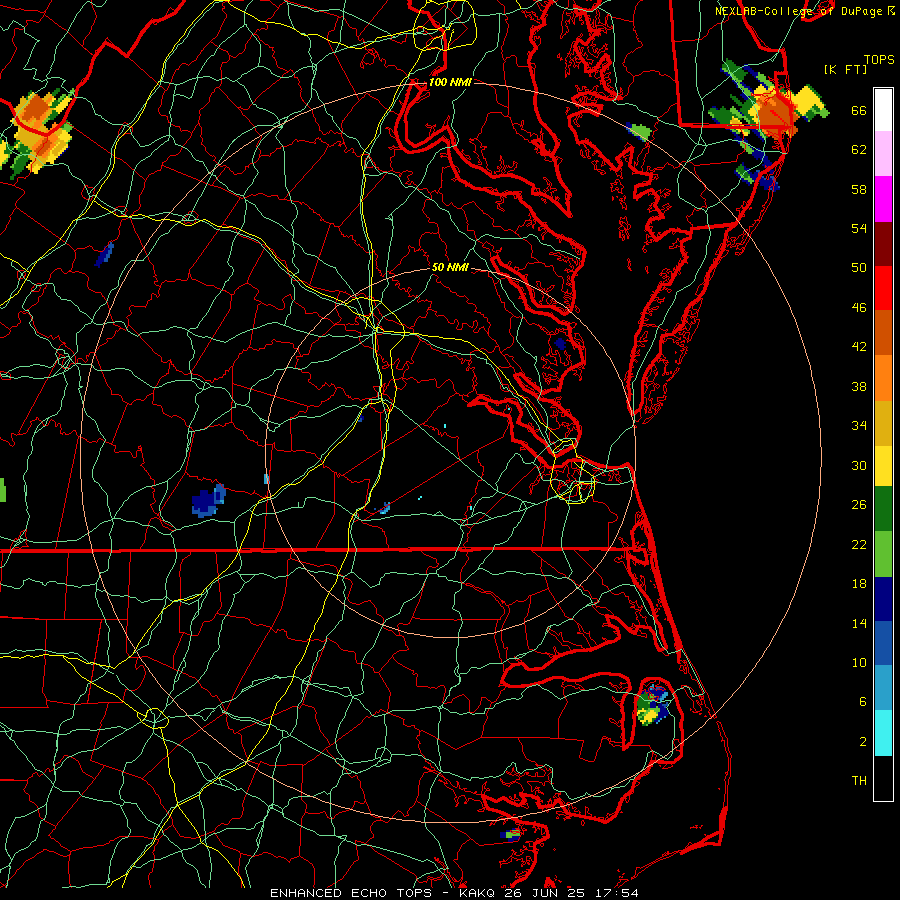The width and height of the screenshot is (900, 900).
Task: Select the burnt orange legend block near 42
Action: (883, 332)
